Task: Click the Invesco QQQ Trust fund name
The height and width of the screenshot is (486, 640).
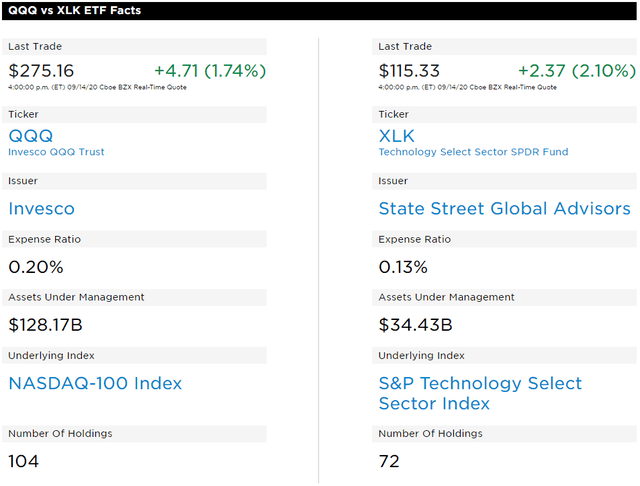Action: pos(56,152)
